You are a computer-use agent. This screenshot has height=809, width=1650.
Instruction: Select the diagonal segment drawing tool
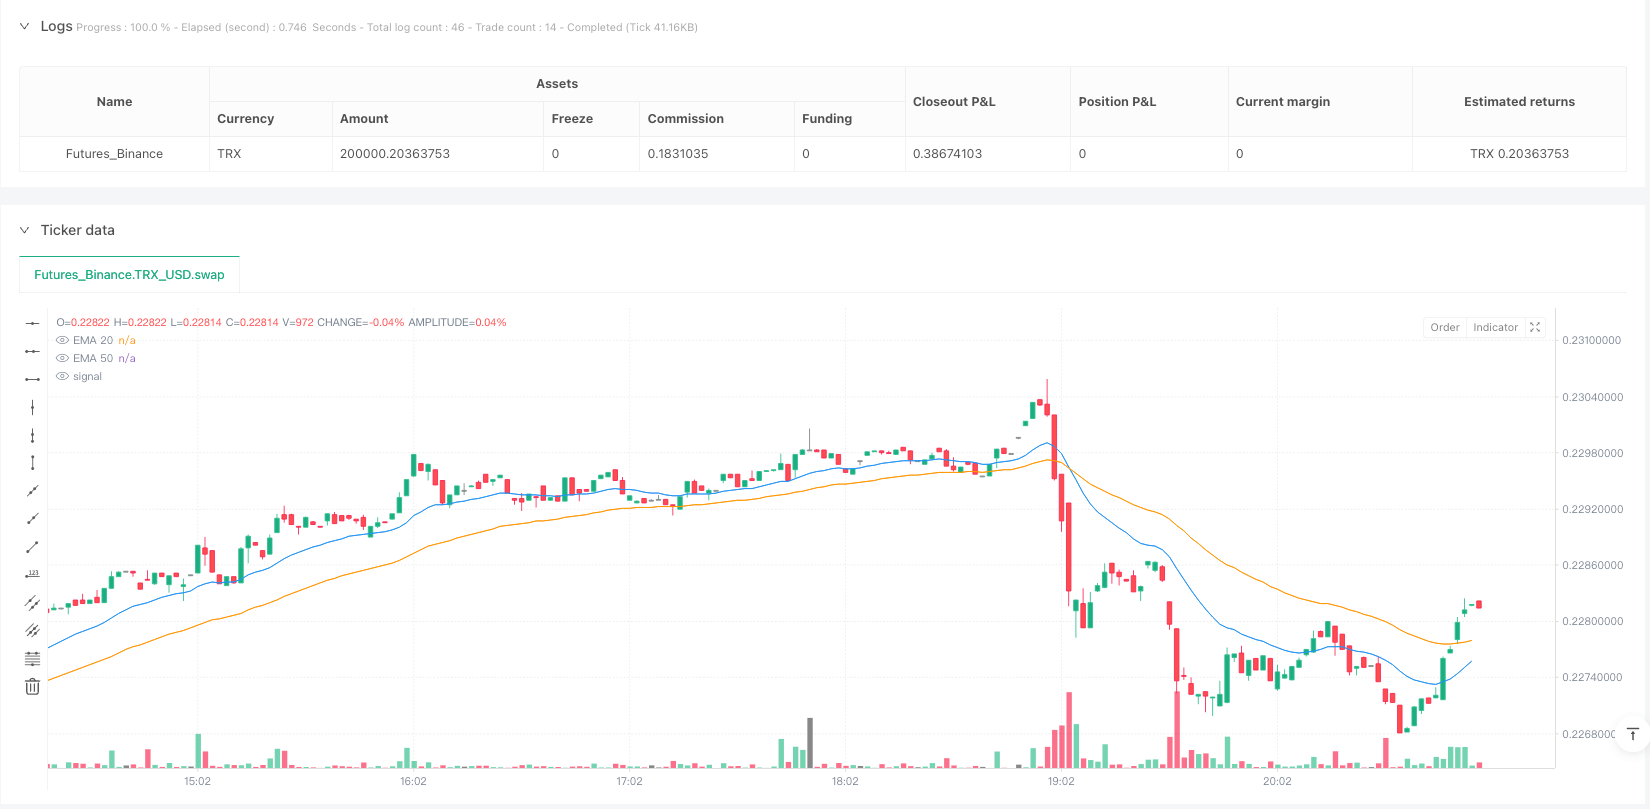(32, 546)
